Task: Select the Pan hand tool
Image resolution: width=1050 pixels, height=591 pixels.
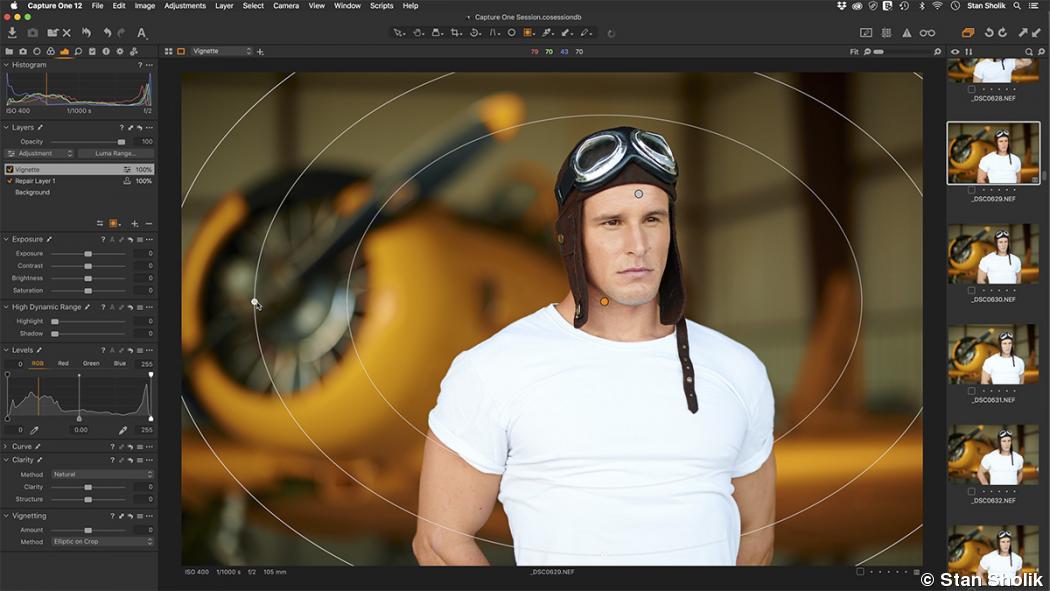Action: (417, 32)
